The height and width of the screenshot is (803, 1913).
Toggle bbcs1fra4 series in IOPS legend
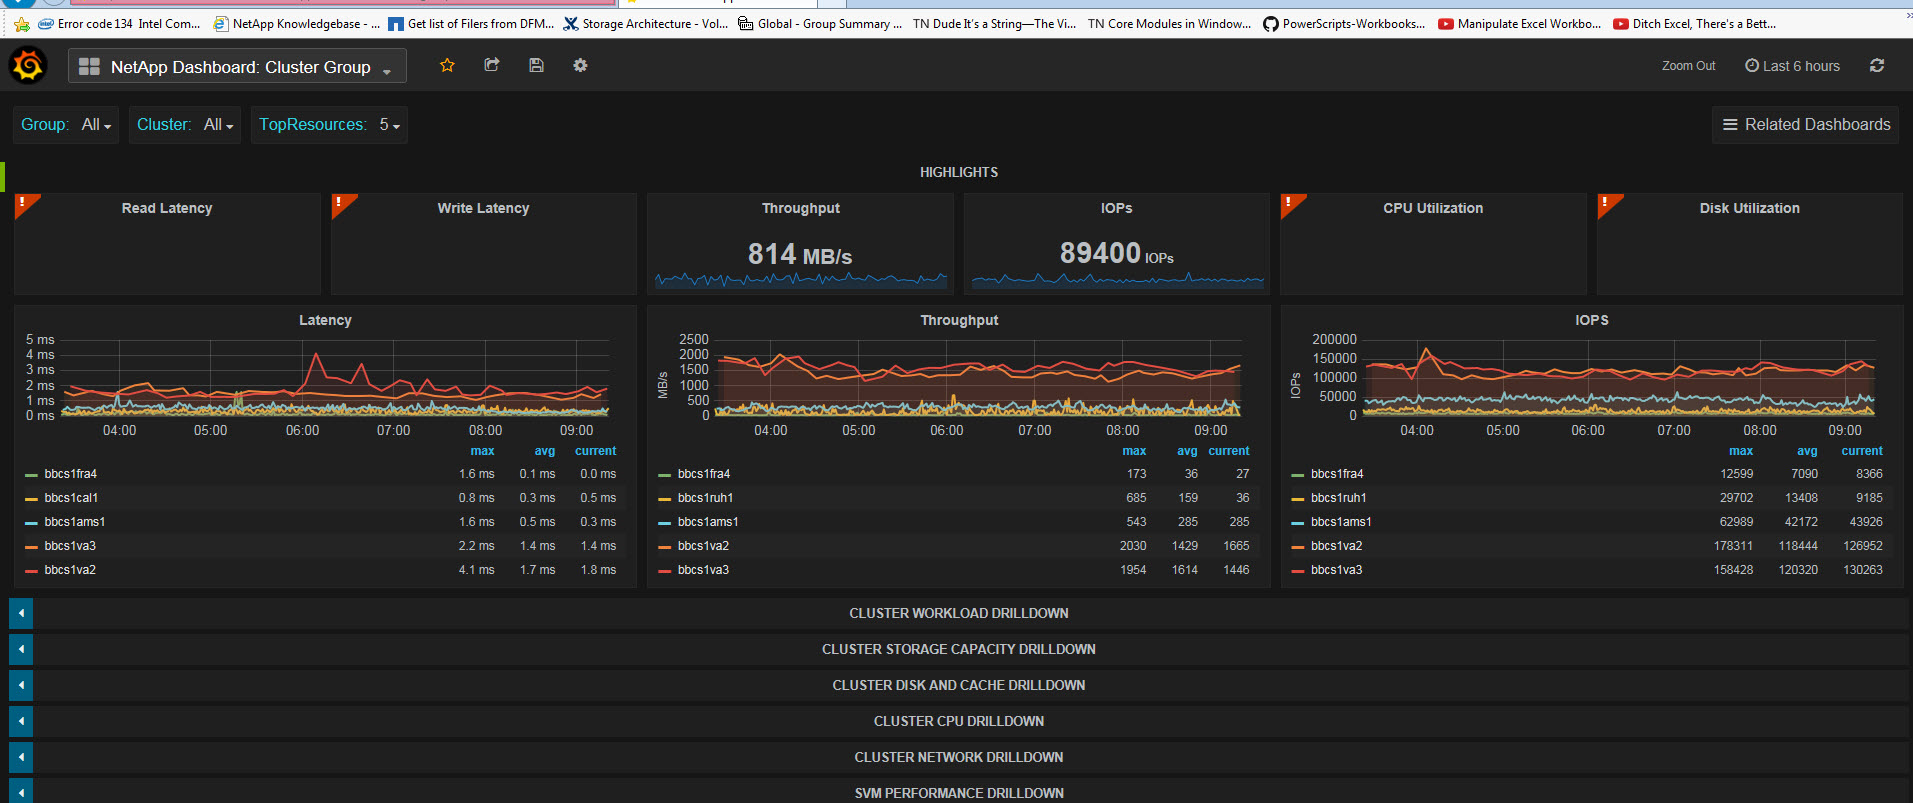point(1337,474)
